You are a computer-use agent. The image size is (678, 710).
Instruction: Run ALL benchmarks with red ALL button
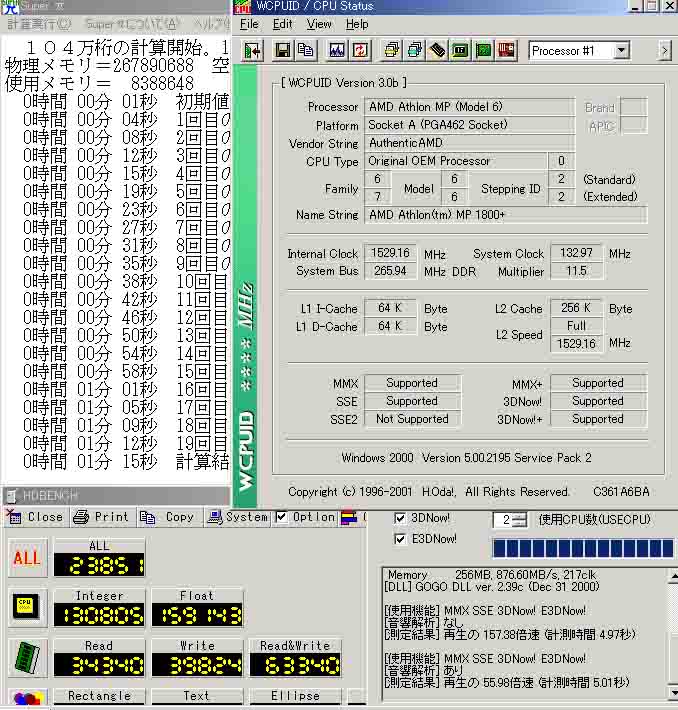point(27,558)
